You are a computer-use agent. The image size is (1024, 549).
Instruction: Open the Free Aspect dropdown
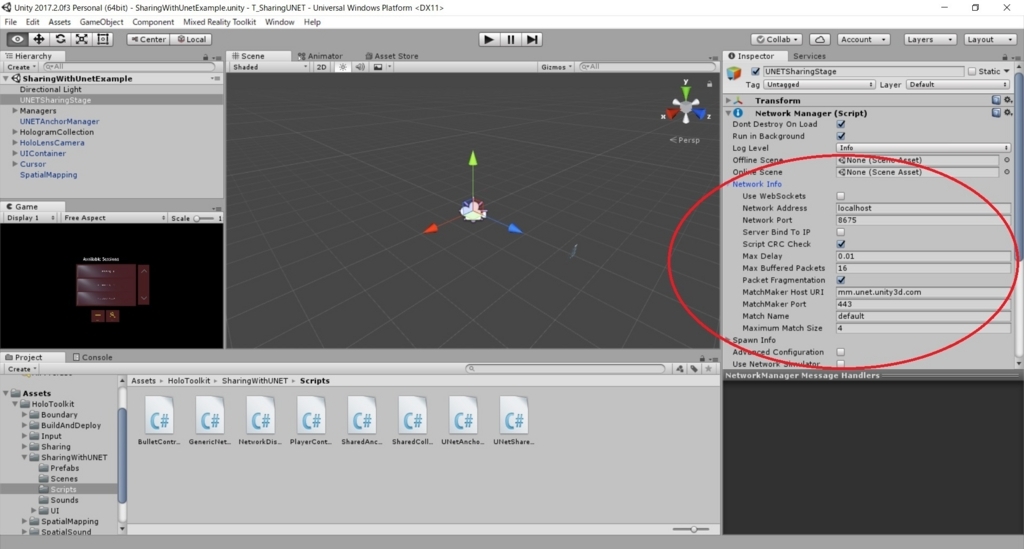point(114,217)
